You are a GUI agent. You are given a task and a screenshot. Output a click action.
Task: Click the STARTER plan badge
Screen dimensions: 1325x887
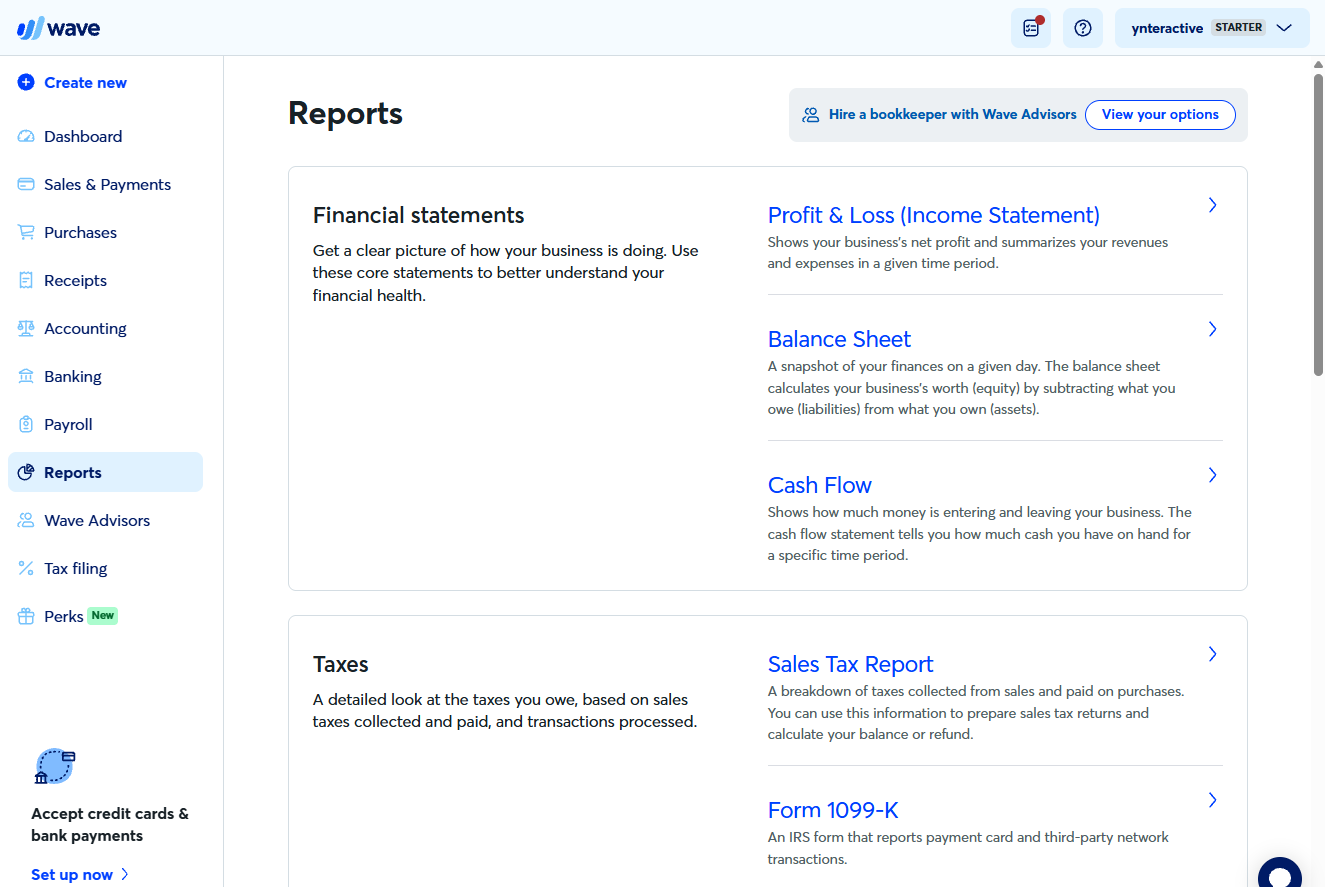[1238, 28]
